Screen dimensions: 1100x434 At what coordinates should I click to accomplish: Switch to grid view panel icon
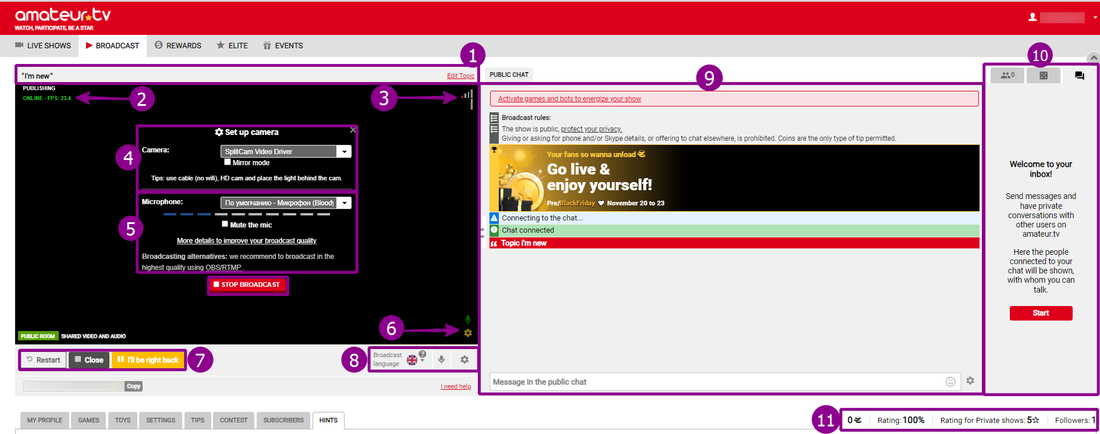(1043, 76)
